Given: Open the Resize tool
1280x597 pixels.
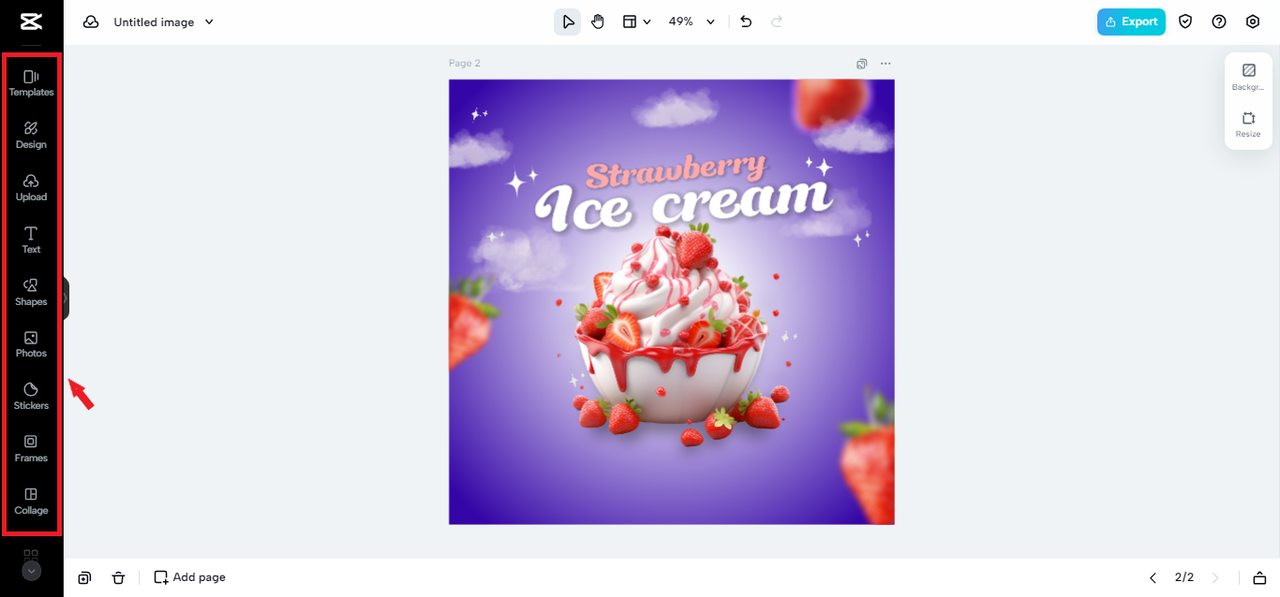Looking at the screenshot, I should 1248,124.
